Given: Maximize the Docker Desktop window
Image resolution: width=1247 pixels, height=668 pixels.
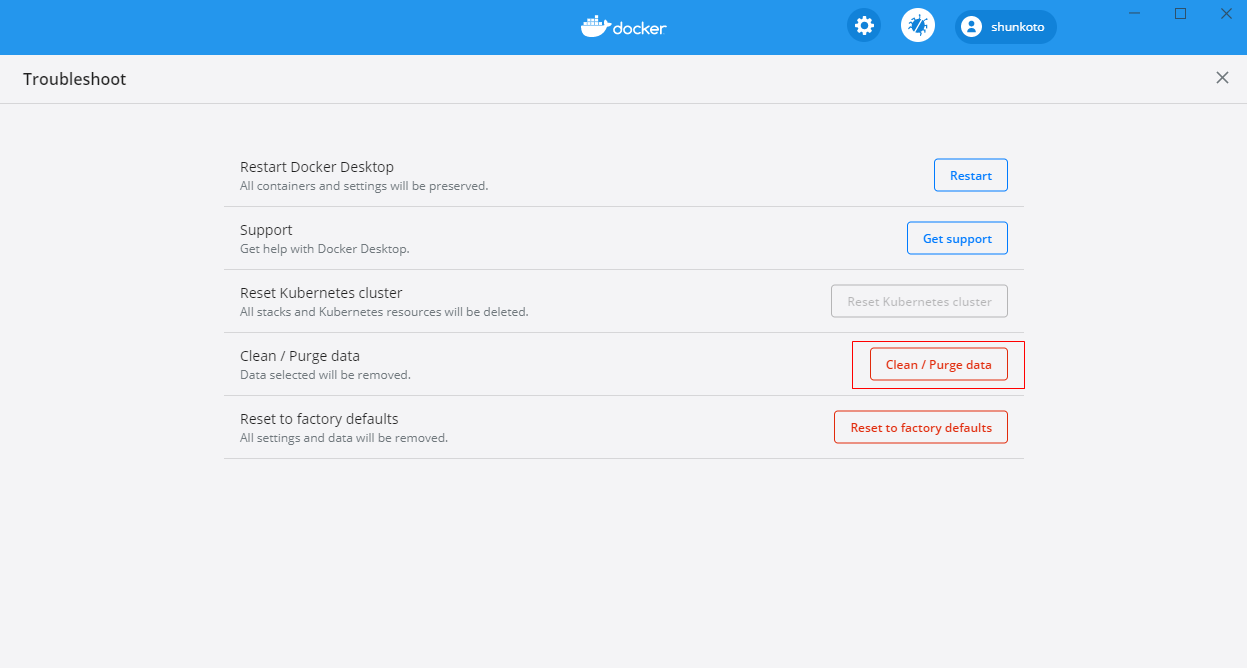Looking at the screenshot, I should pyautogui.click(x=1180, y=14).
